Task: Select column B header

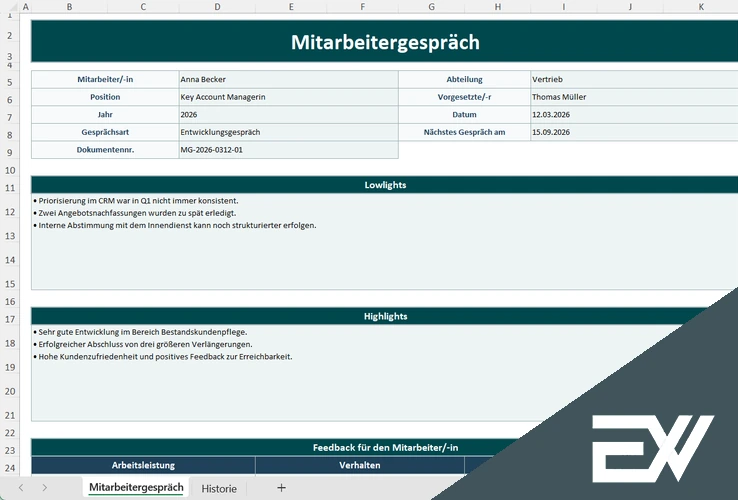Action: (x=69, y=7)
